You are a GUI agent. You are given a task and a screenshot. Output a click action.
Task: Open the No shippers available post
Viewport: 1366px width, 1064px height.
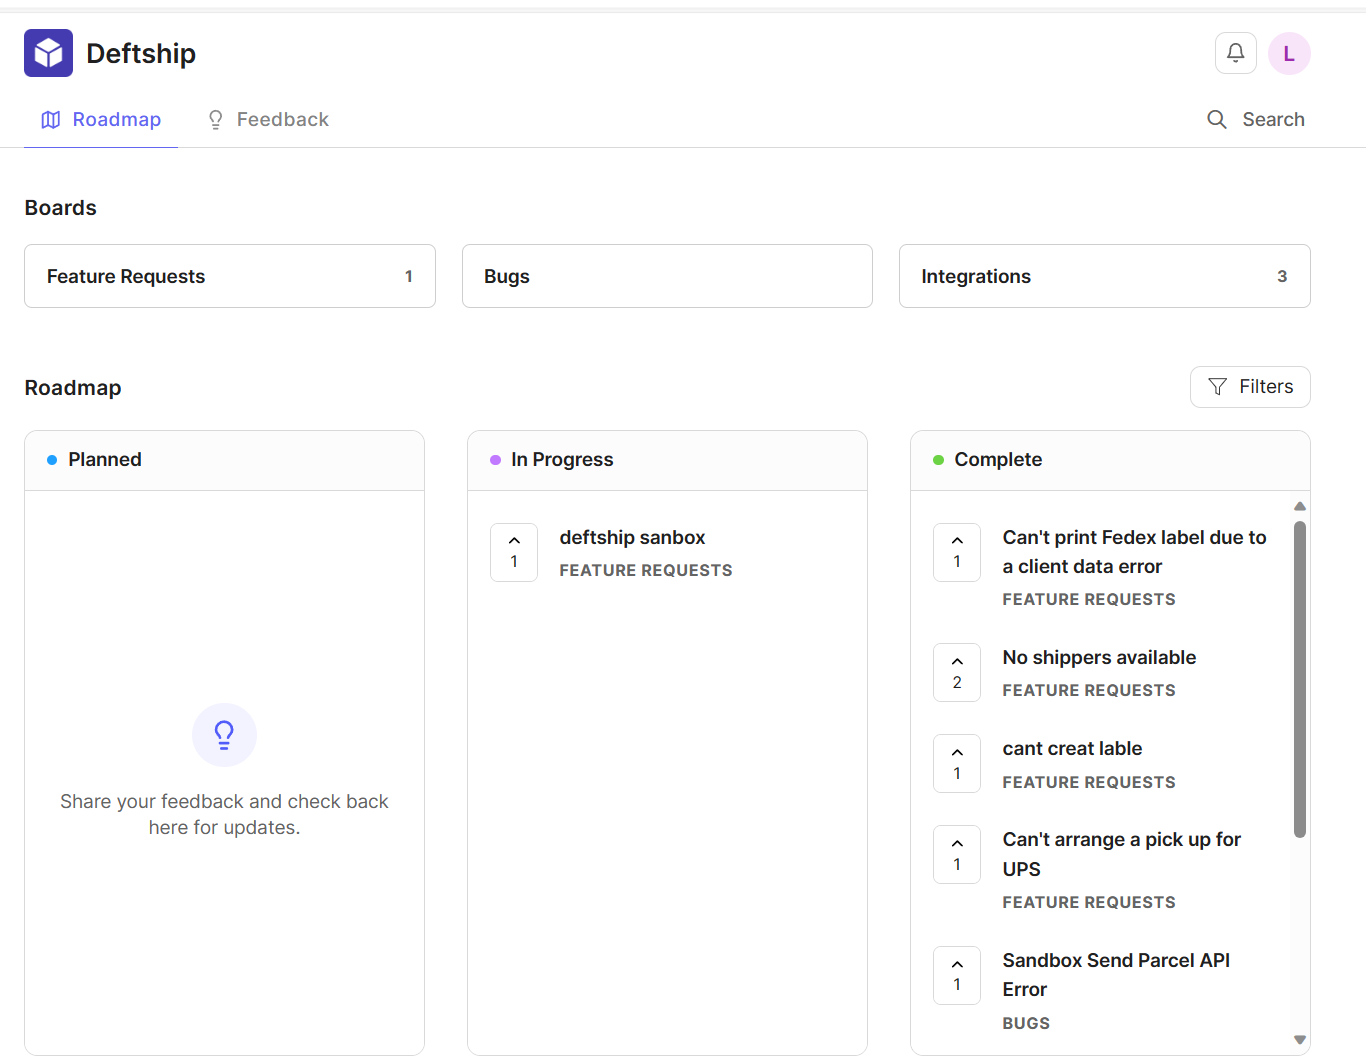[x=1099, y=658]
